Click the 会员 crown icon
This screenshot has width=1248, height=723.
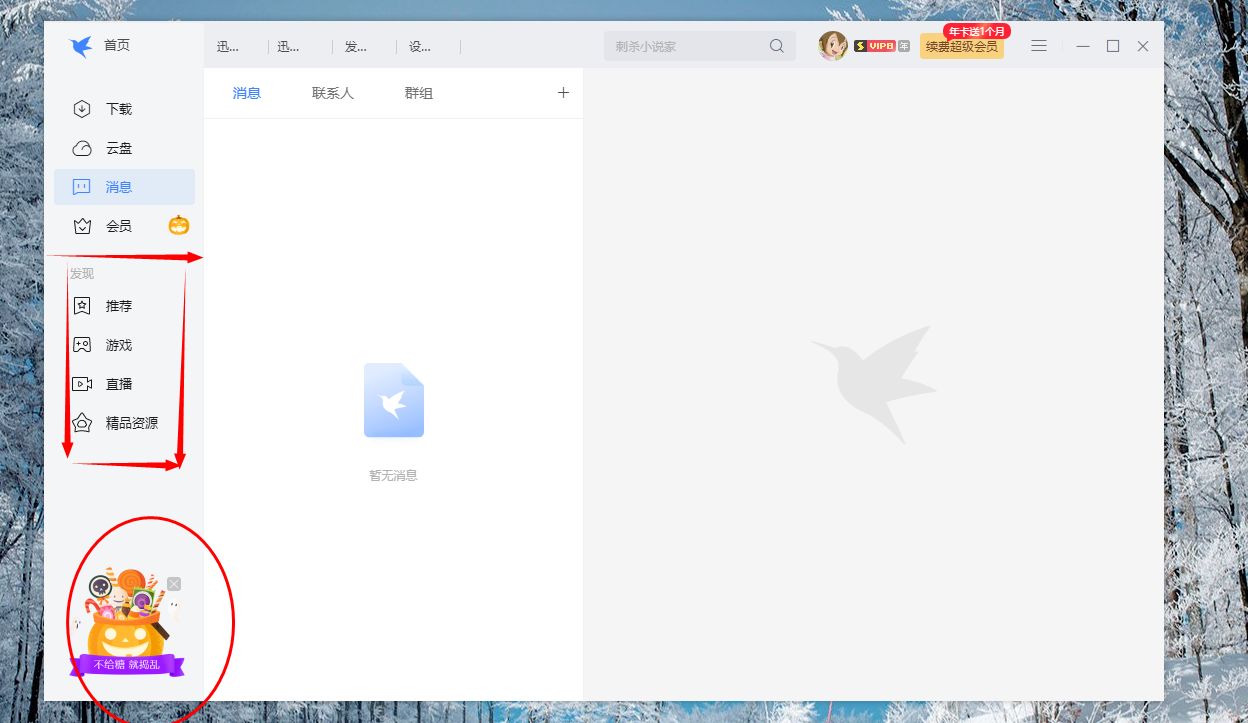tap(82, 226)
